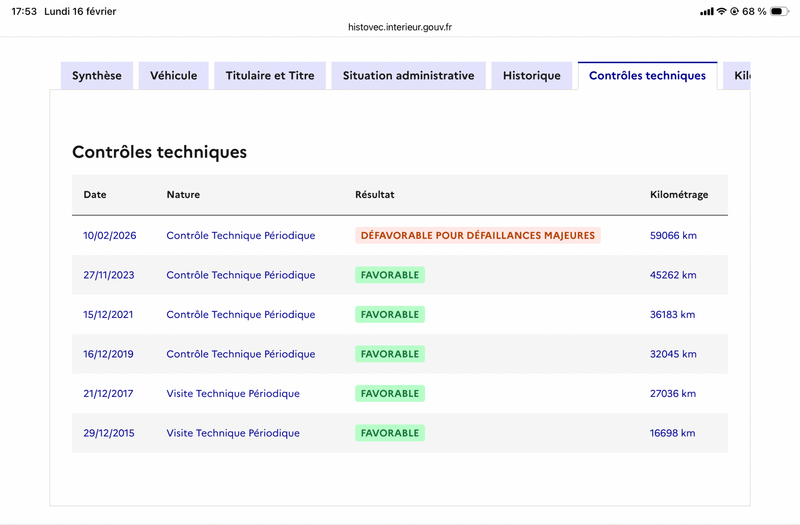This screenshot has height=525, width=800.
Task: Go to the Historique tab
Action: [x=532, y=76]
